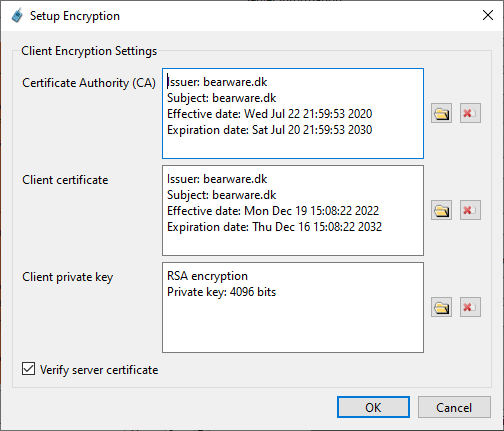Image resolution: width=504 pixels, height=431 pixels.
Task: Confirm settings with OK button
Action: click(x=373, y=407)
